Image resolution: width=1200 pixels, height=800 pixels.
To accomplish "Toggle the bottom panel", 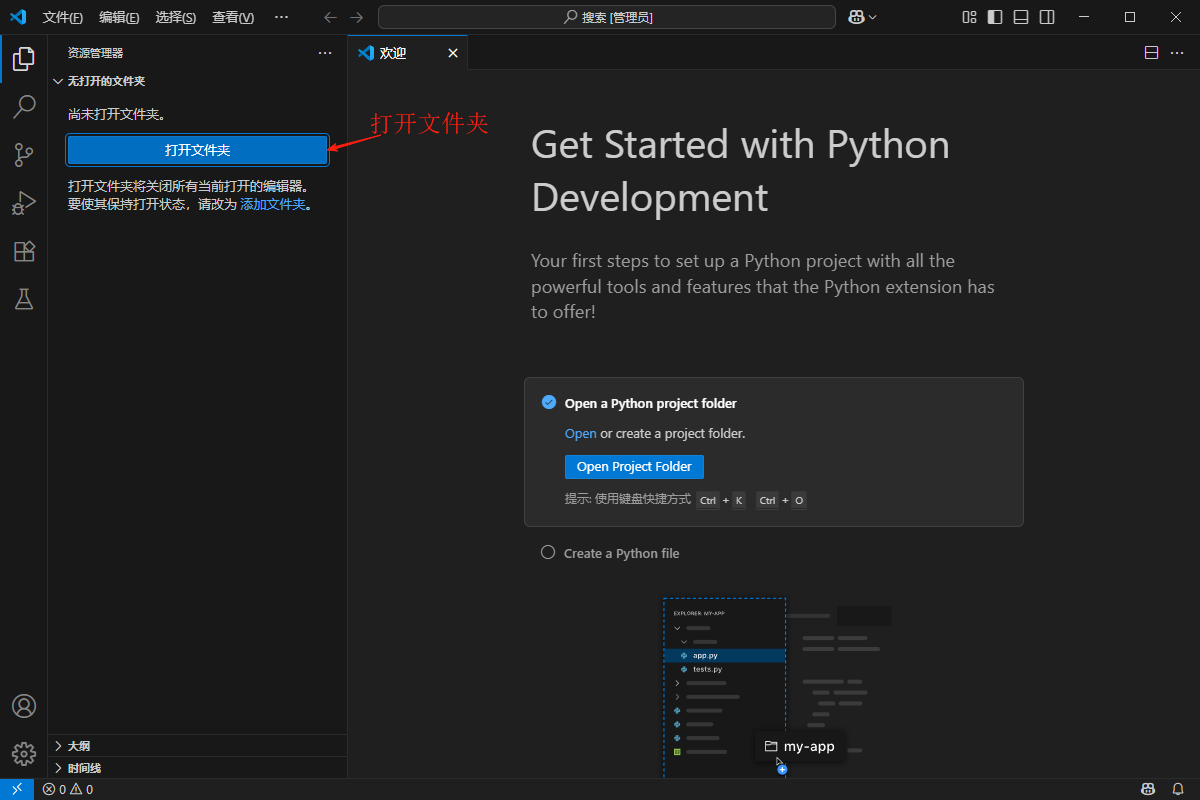I will point(1021,17).
